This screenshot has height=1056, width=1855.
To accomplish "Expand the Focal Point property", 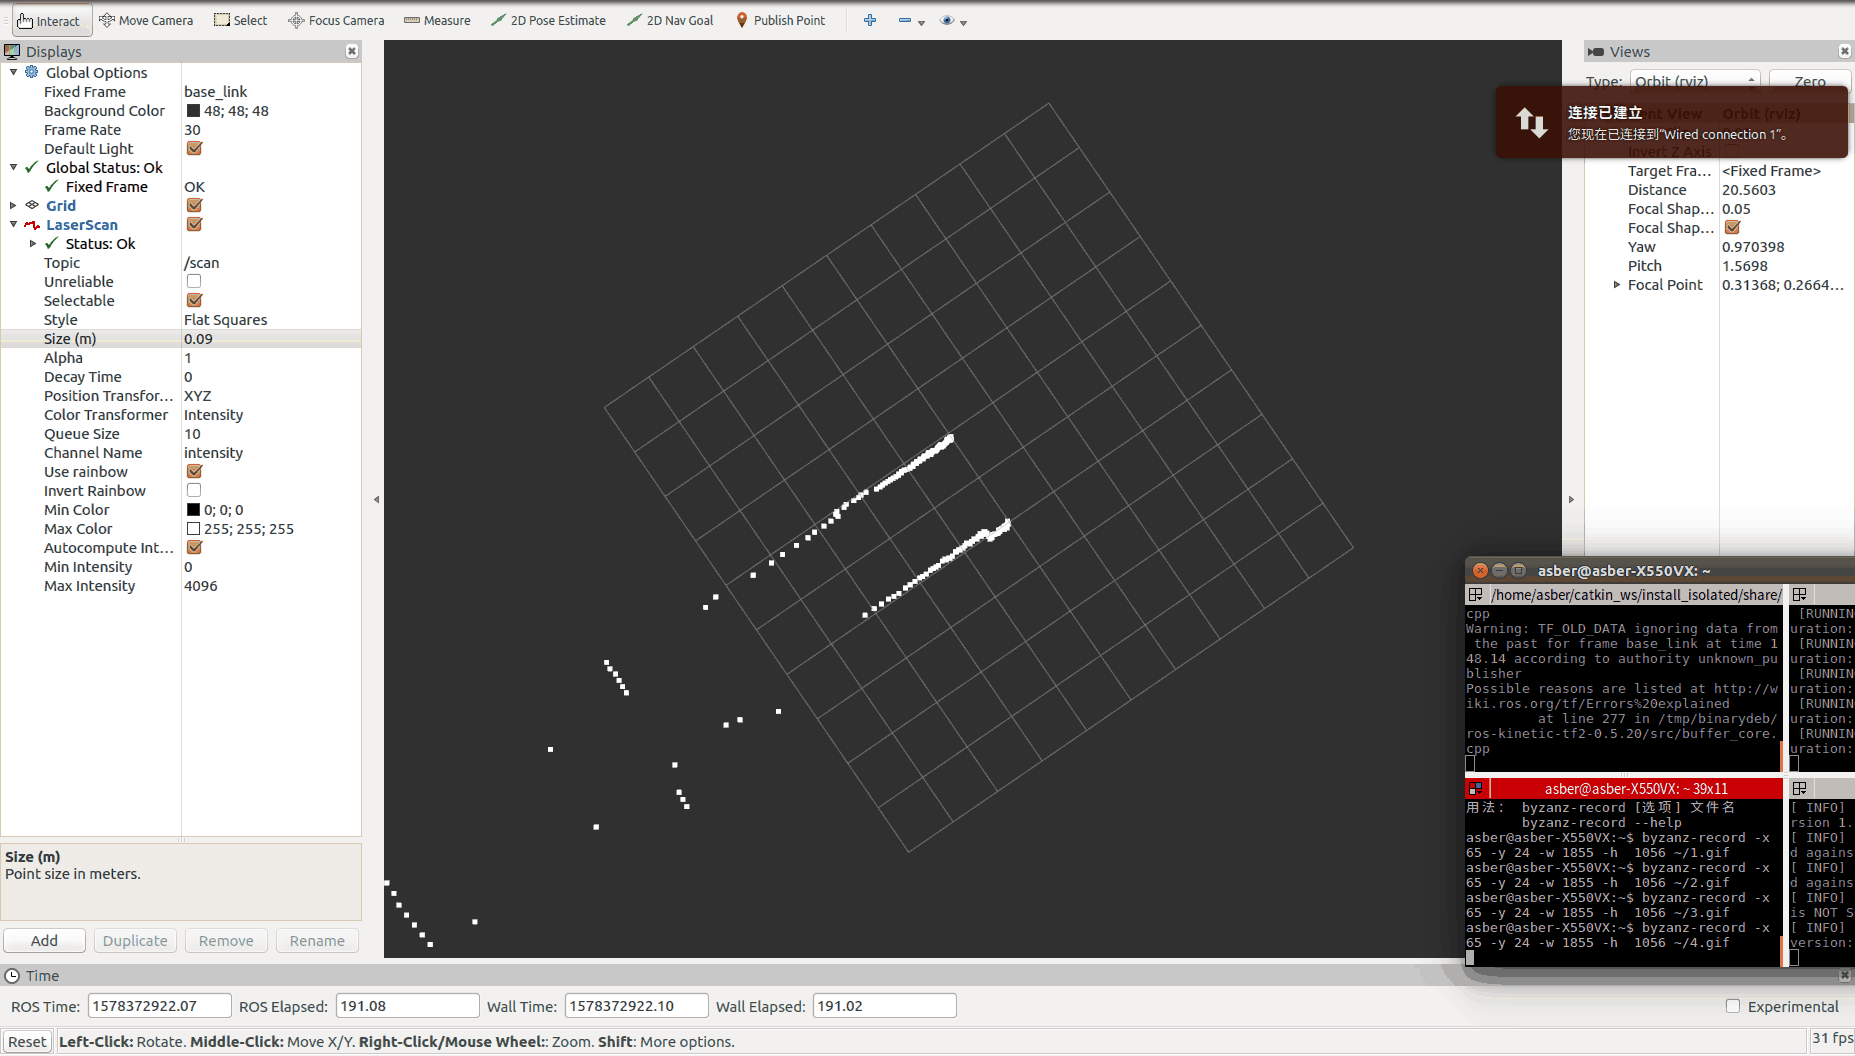I will coord(1617,285).
